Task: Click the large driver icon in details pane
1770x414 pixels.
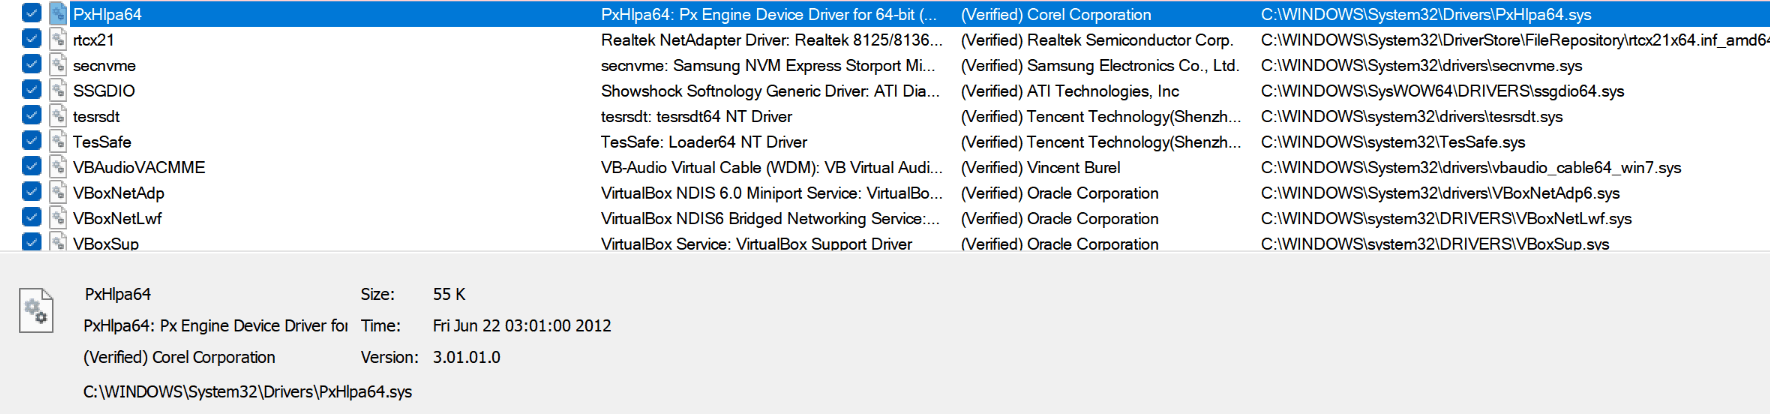Action: point(36,310)
